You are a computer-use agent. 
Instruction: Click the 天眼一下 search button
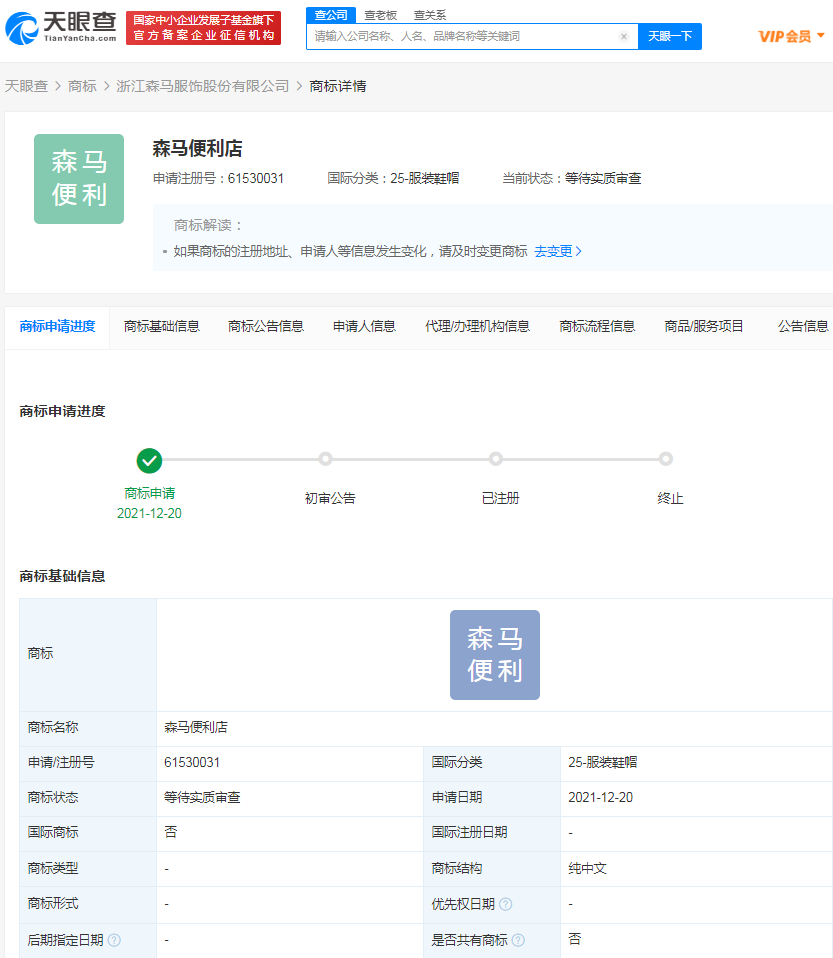pyautogui.click(x=670, y=37)
